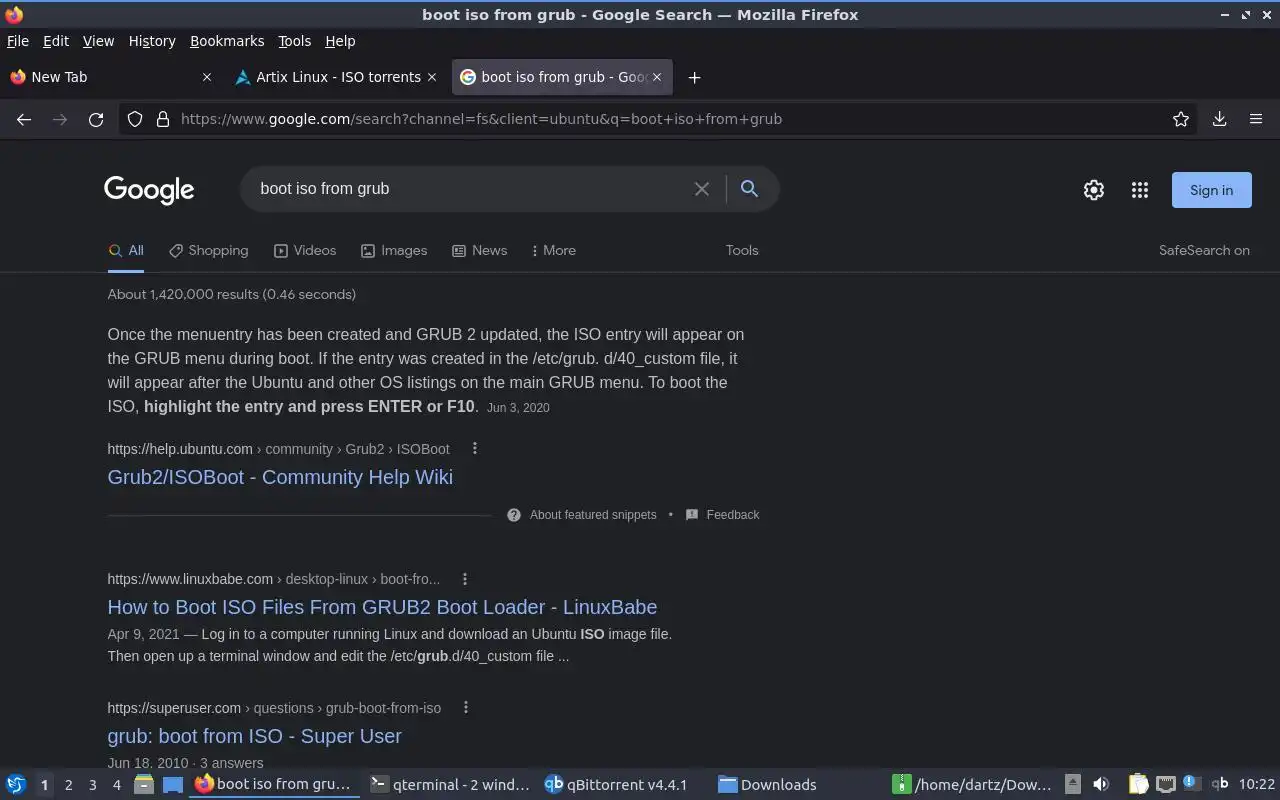
Task: Open the File menu
Action: (18, 41)
